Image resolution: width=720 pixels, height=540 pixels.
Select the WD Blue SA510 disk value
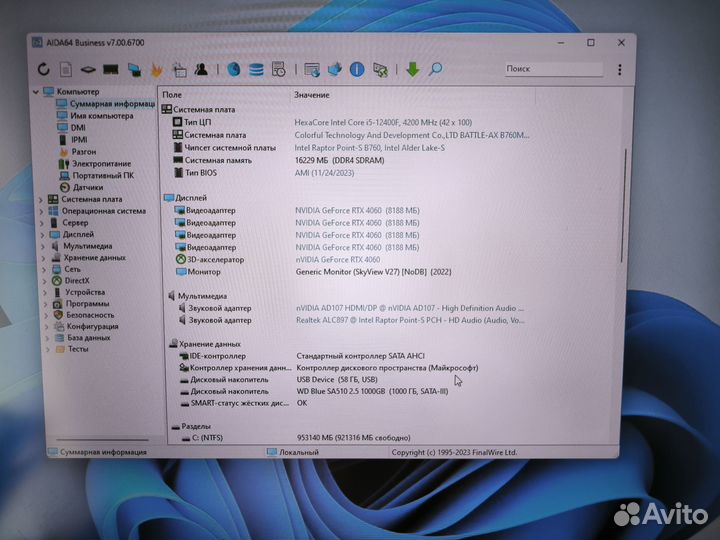coord(372,391)
